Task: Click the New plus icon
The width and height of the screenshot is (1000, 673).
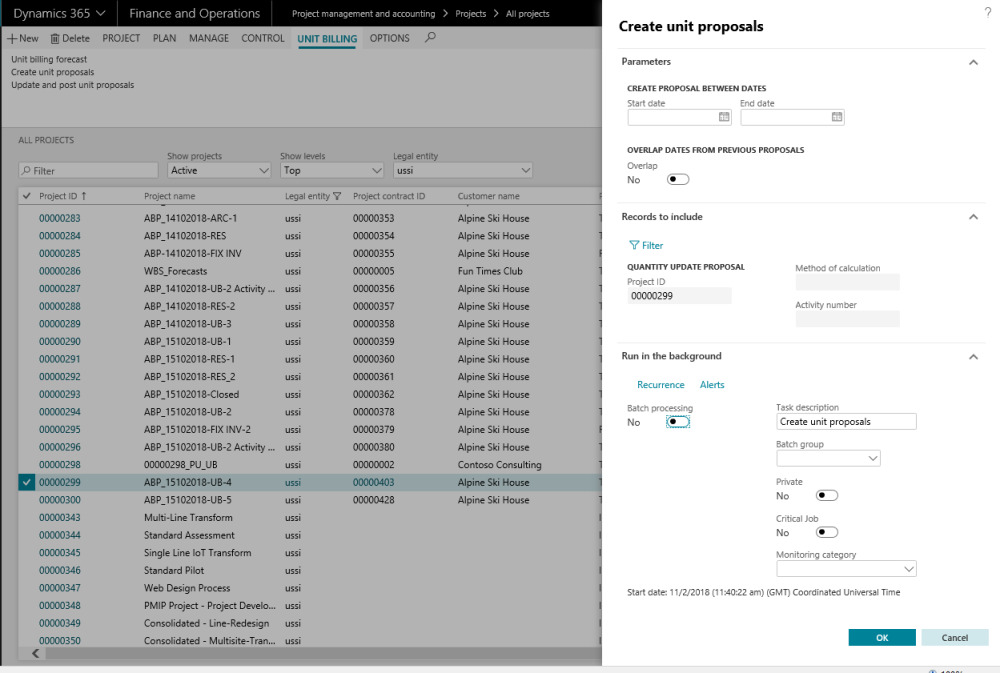Action: point(12,38)
